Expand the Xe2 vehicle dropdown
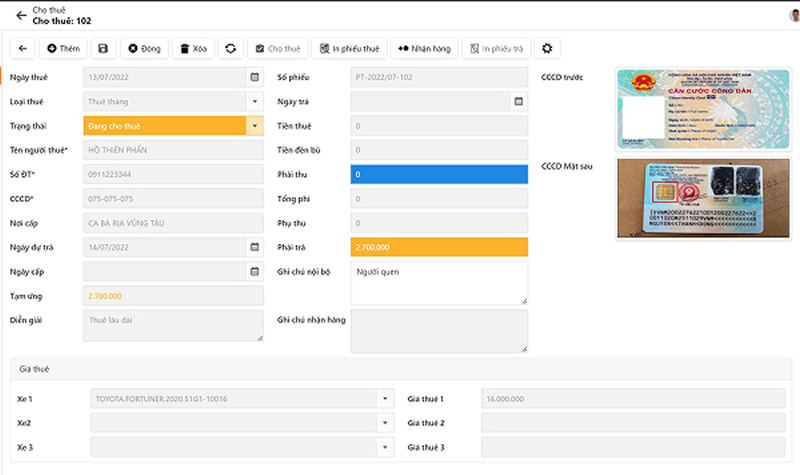Viewport: 800px width, 475px height. tap(385, 423)
